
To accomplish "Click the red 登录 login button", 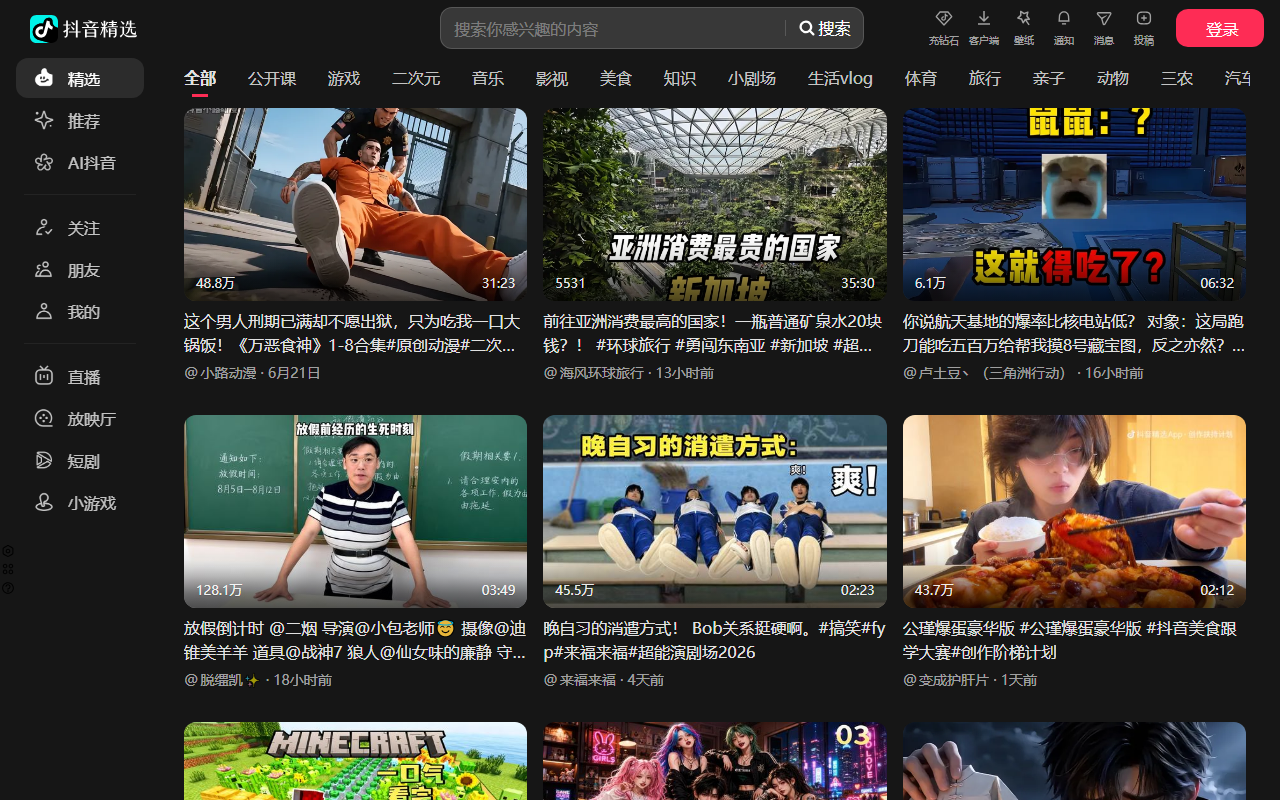I will click(1220, 28).
